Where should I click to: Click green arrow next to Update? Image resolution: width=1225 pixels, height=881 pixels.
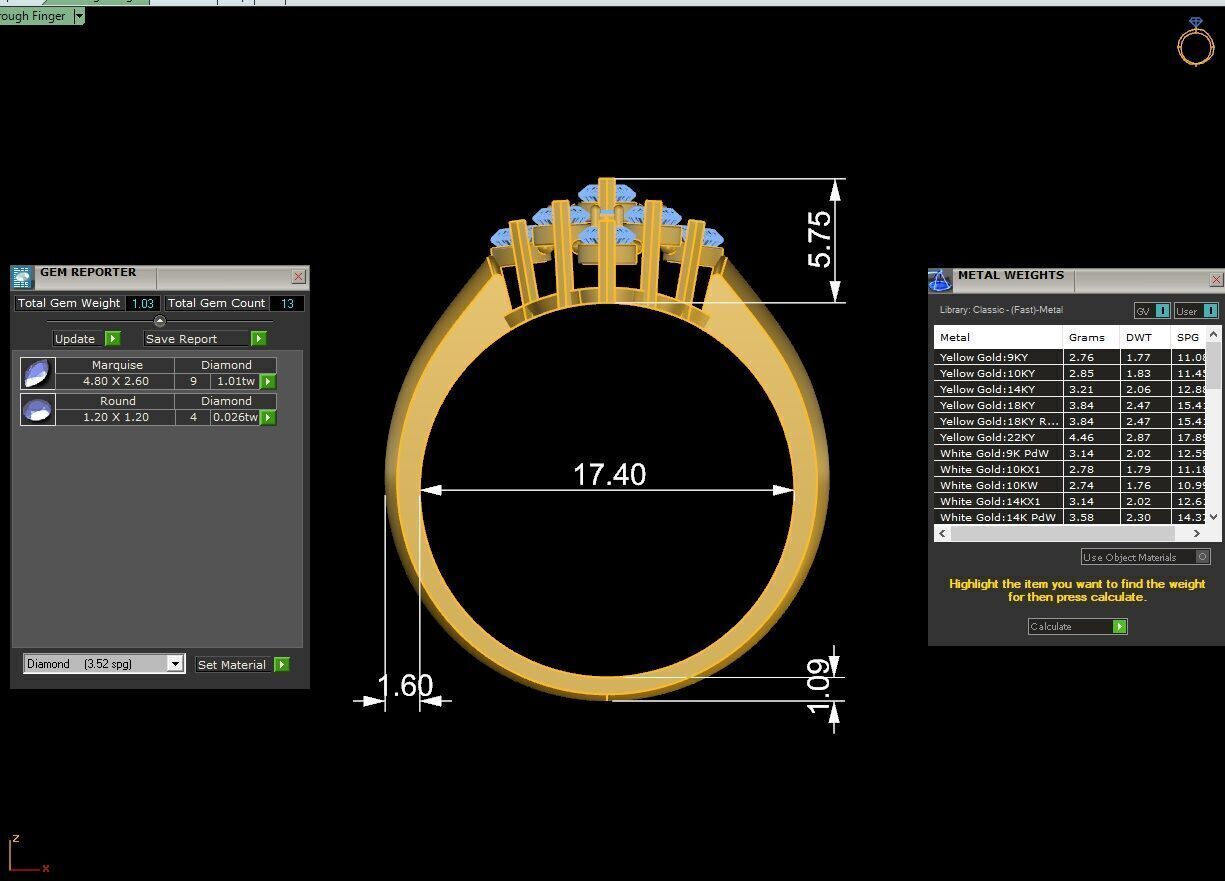click(x=113, y=339)
